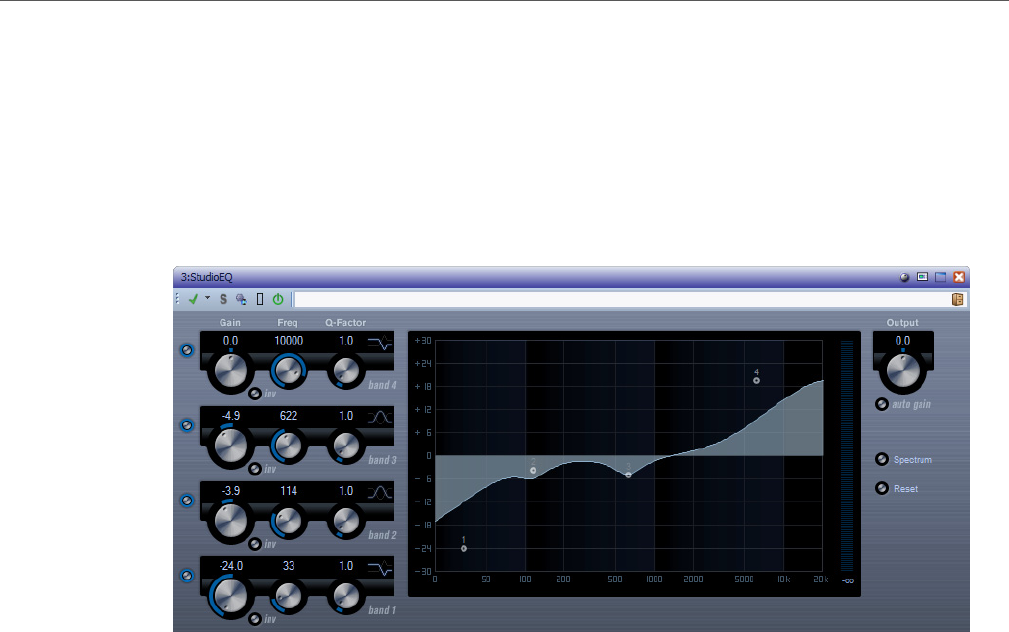Click the band 4 shelf filter type icon
1009x632 pixels.
pos(380,342)
